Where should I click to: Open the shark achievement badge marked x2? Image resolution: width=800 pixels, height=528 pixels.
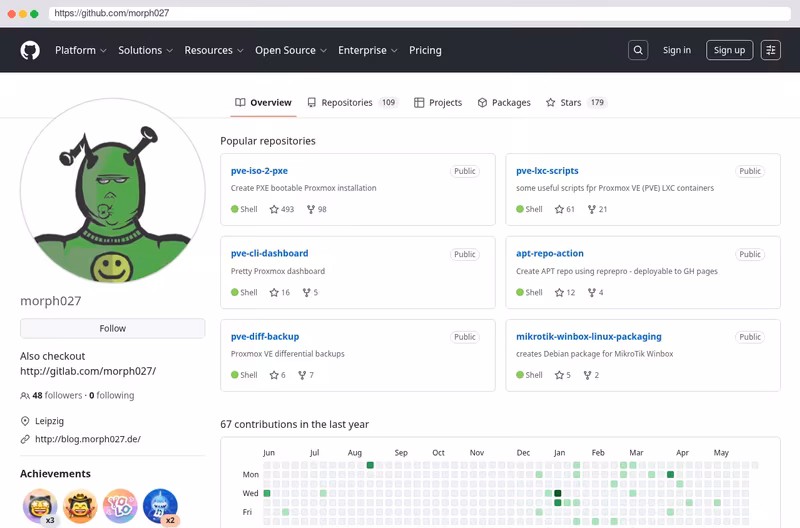coord(161,507)
